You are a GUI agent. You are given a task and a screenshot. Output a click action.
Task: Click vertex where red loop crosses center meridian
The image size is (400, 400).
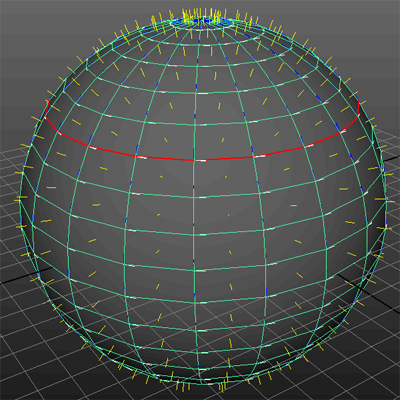pos(194,160)
